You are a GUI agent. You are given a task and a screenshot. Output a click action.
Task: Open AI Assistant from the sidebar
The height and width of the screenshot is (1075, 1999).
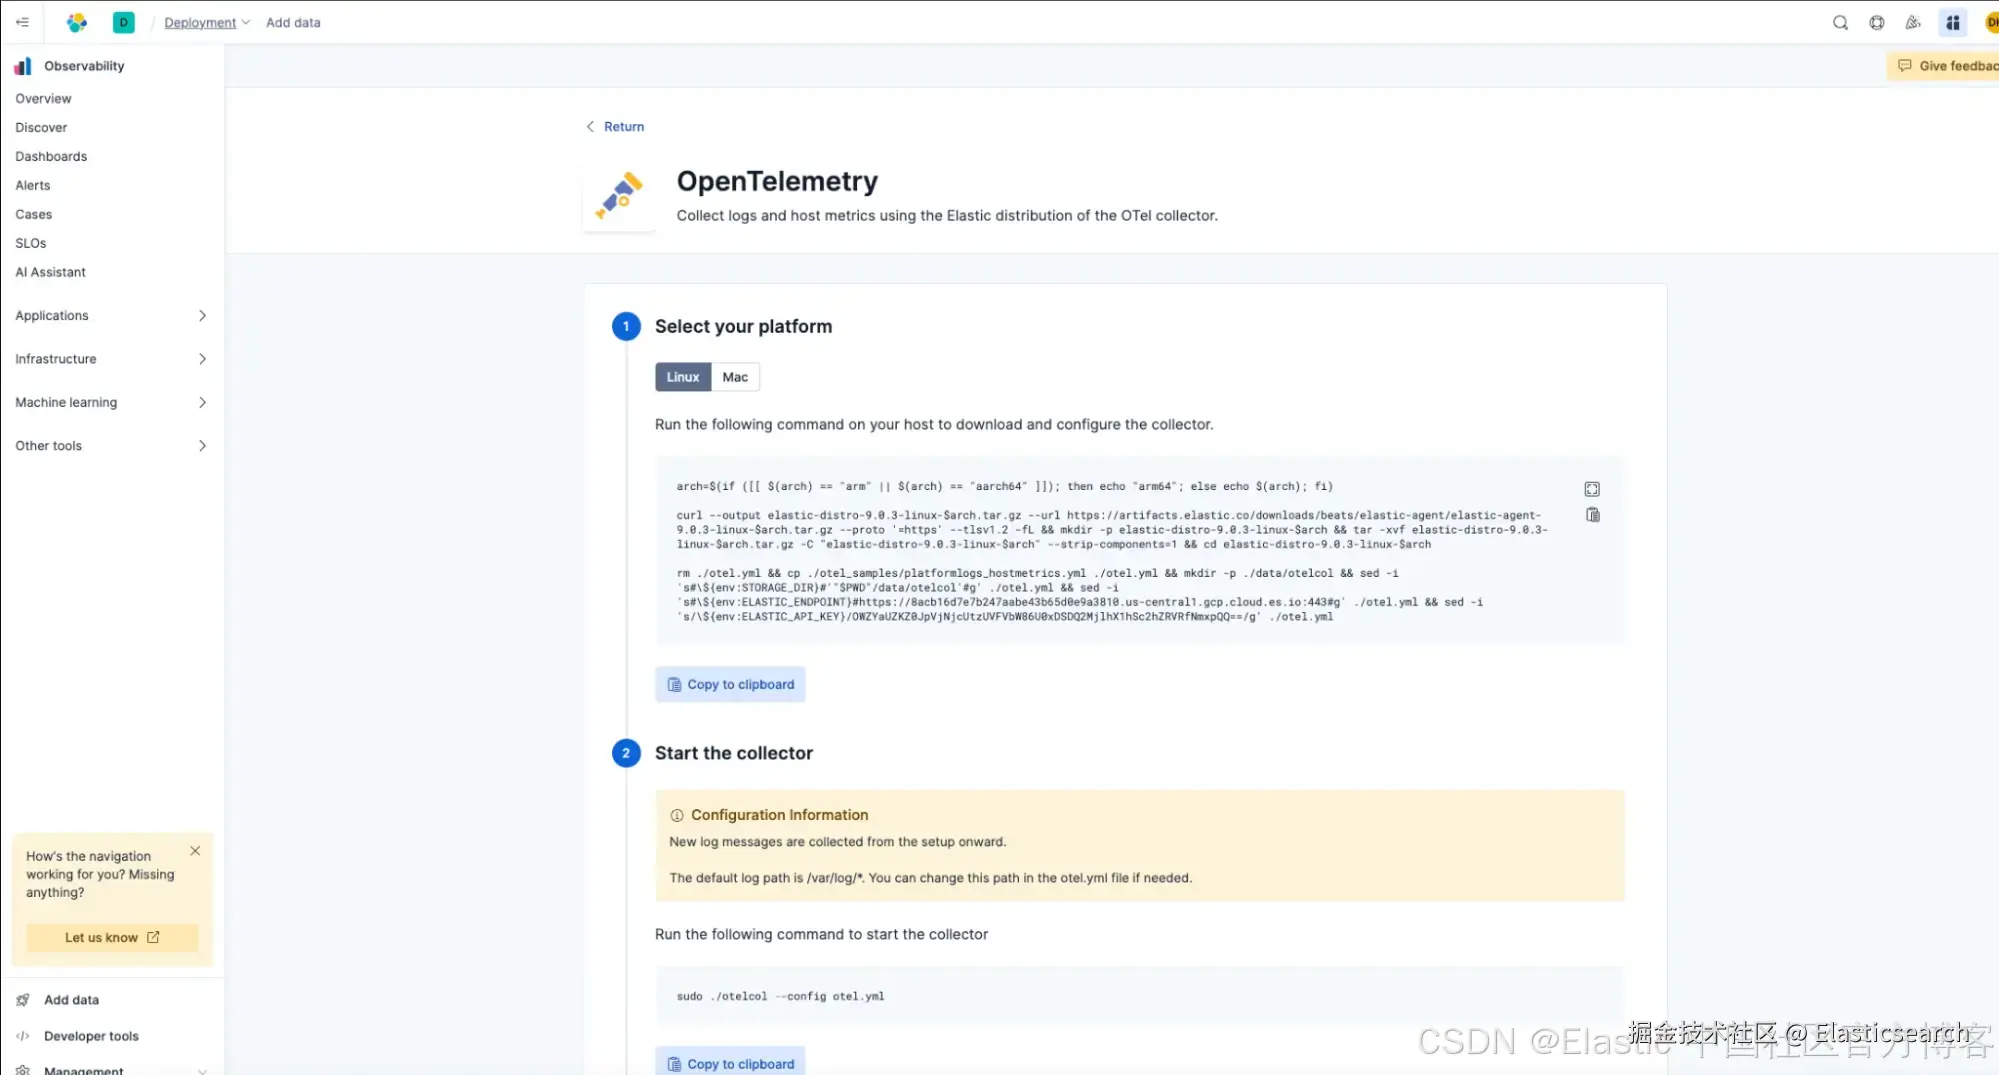click(x=50, y=273)
